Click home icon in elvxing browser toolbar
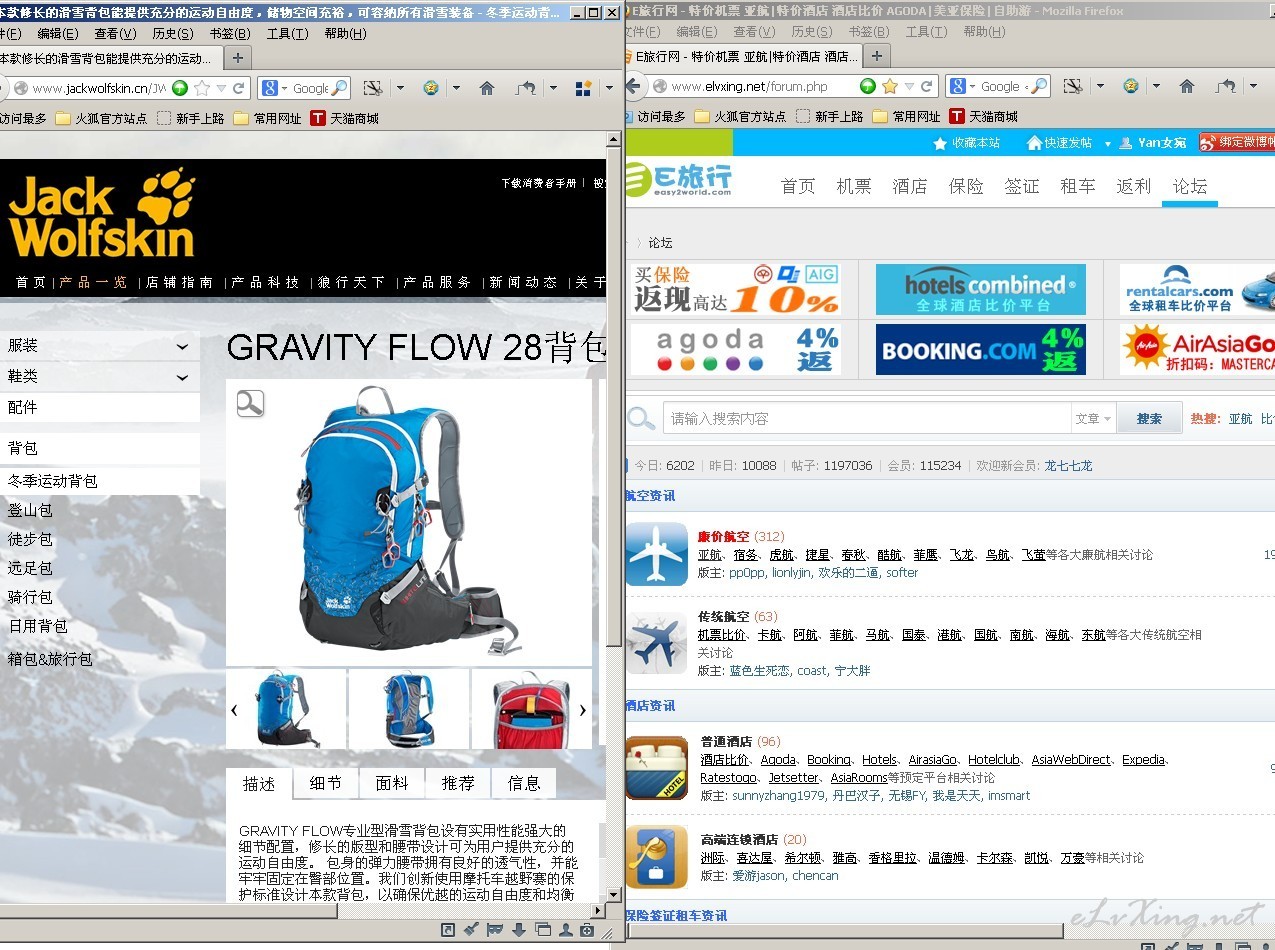Viewport: 1275px width, 950px height. [1187, 86]
